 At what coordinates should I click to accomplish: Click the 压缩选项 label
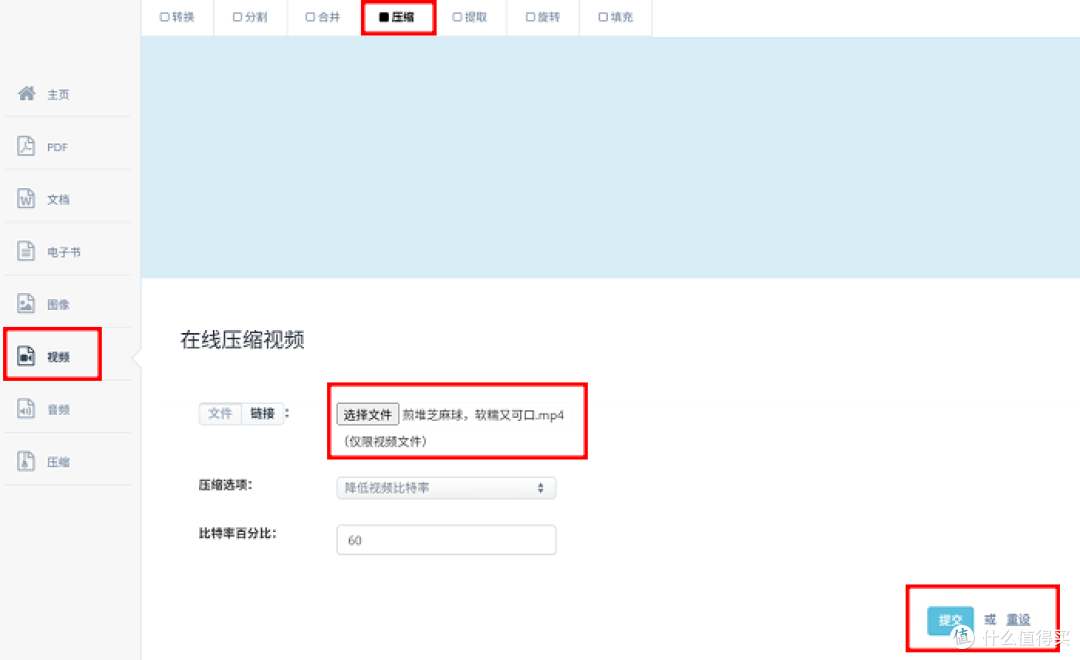click(226, 485)
